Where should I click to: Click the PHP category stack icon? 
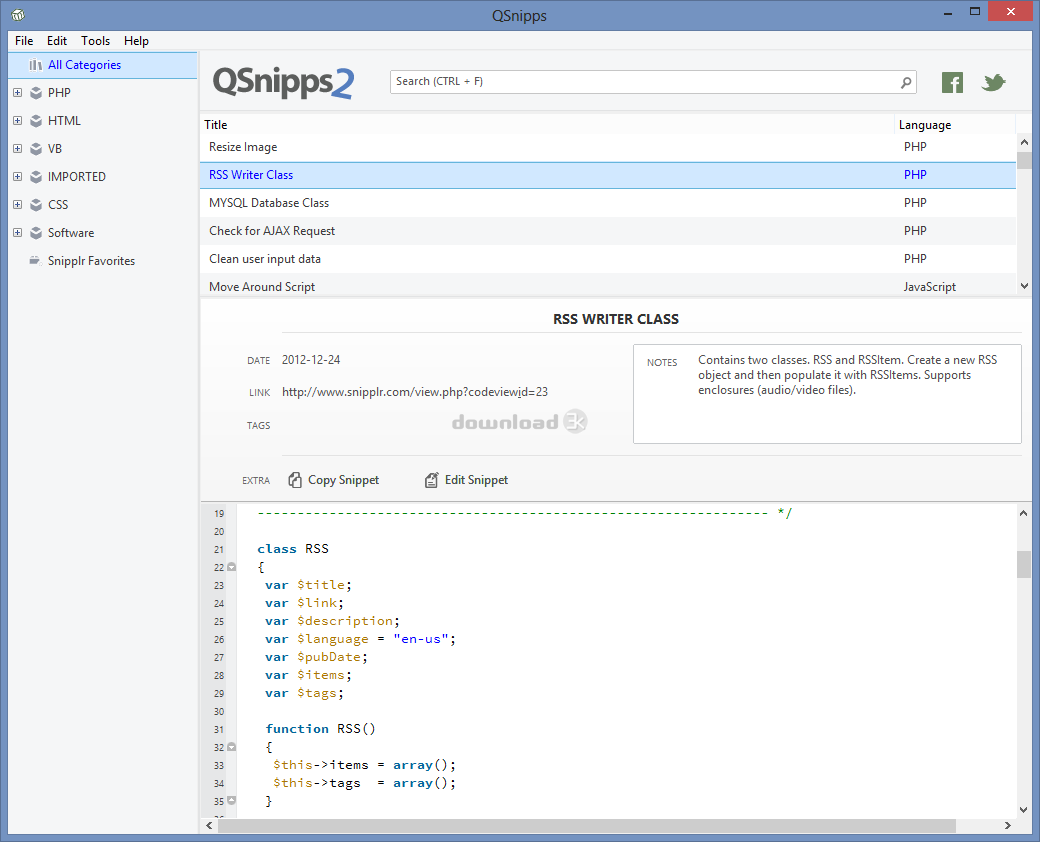coord(36,93)
